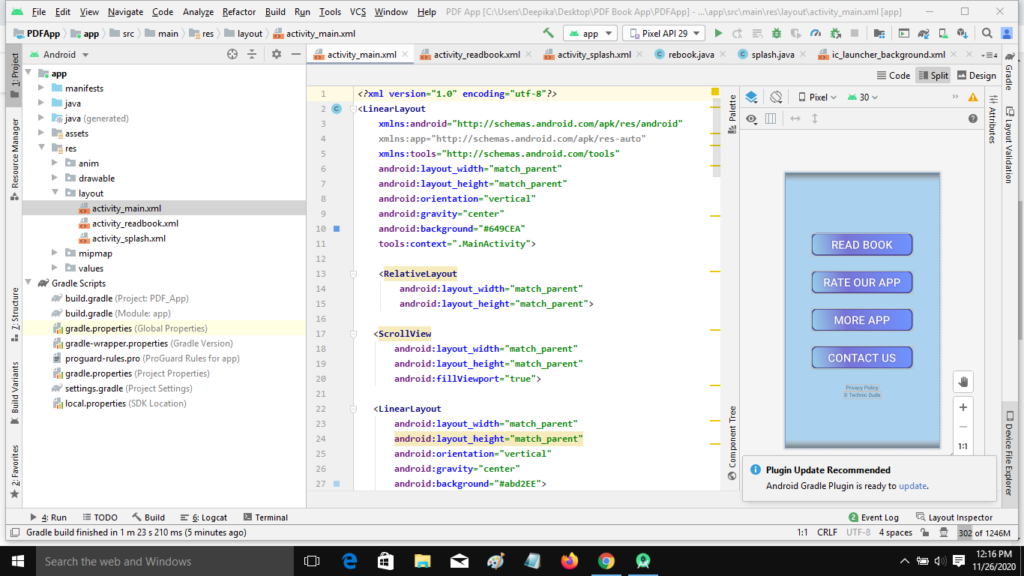Zoom out the preview with minus button
This screenshot has width=1024, height=576.
pyautogui.click(x=963, y=427)
